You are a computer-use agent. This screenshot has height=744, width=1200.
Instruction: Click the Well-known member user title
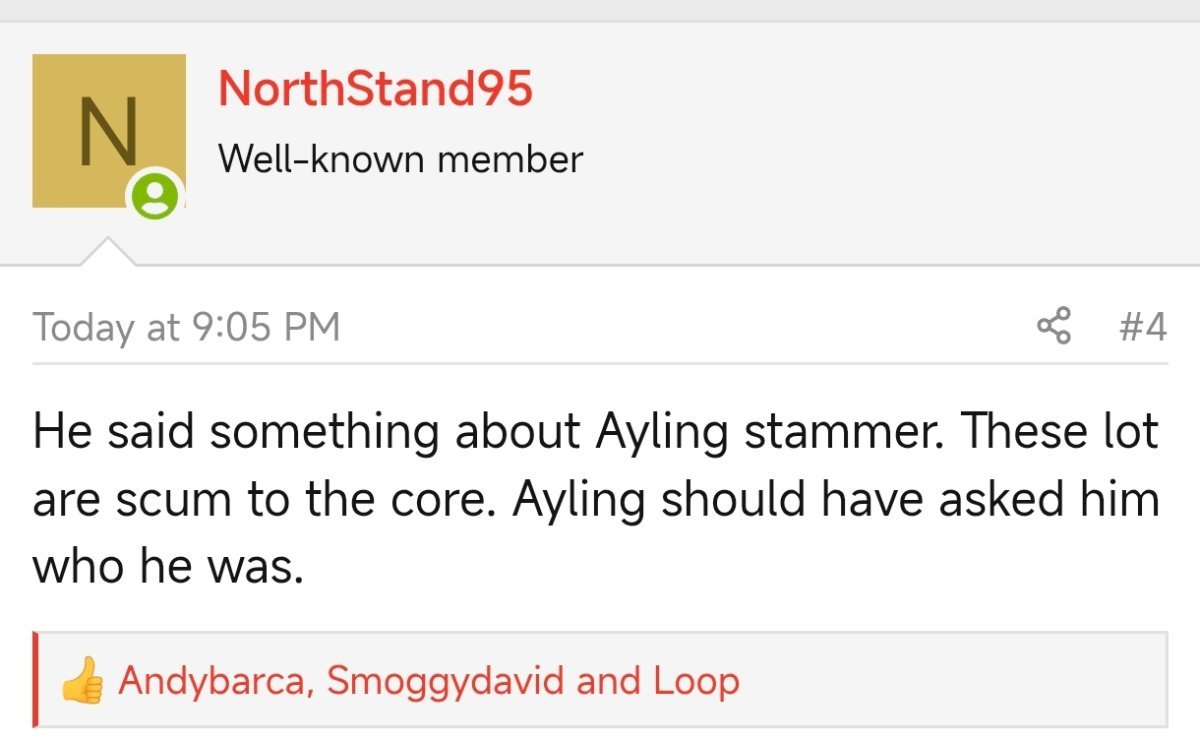tap(400, 158)
